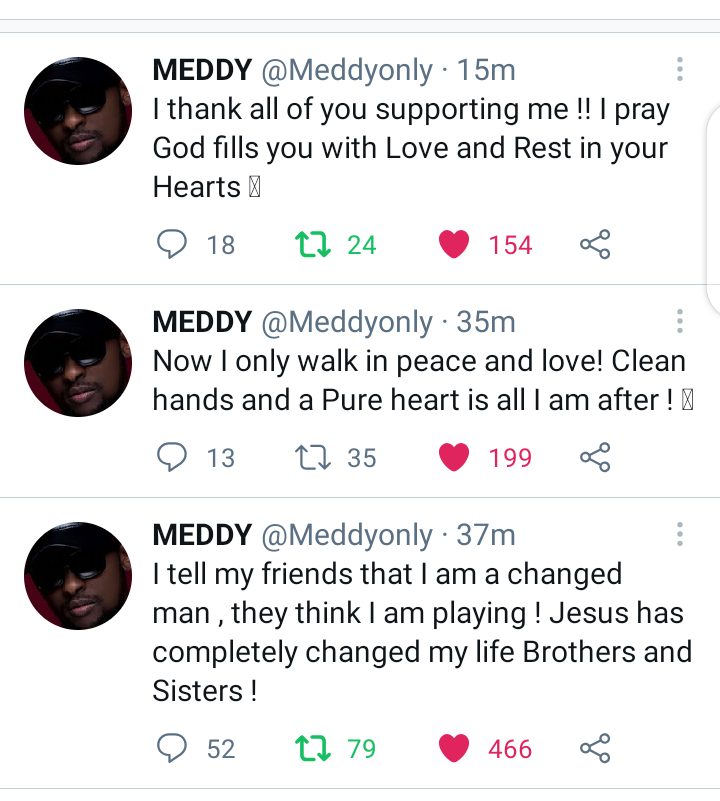Click @Meddyonly handle on the 35m tweet
The height and width of the screenshot is (801, 720).
(347, 322)
